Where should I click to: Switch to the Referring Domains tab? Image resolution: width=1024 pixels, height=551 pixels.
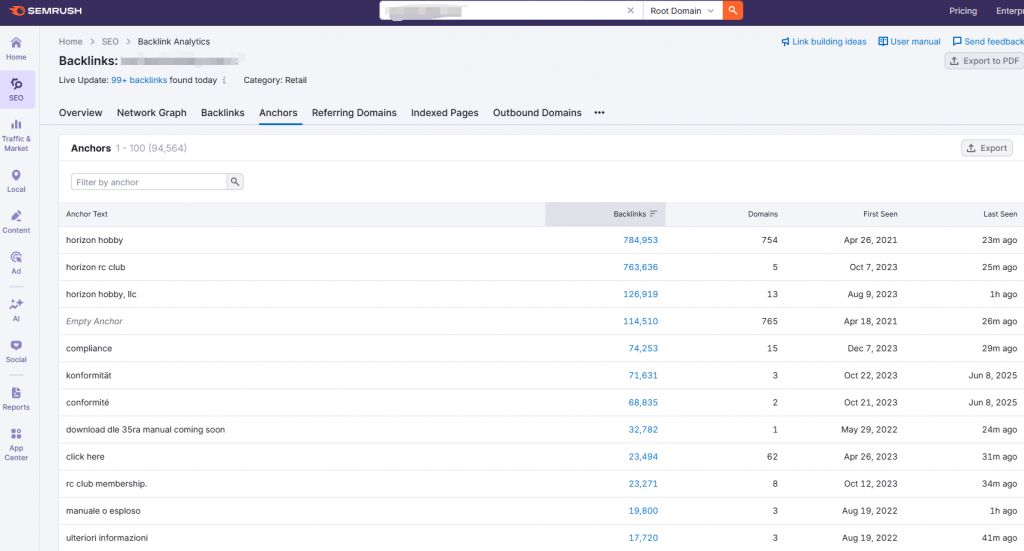354,112
